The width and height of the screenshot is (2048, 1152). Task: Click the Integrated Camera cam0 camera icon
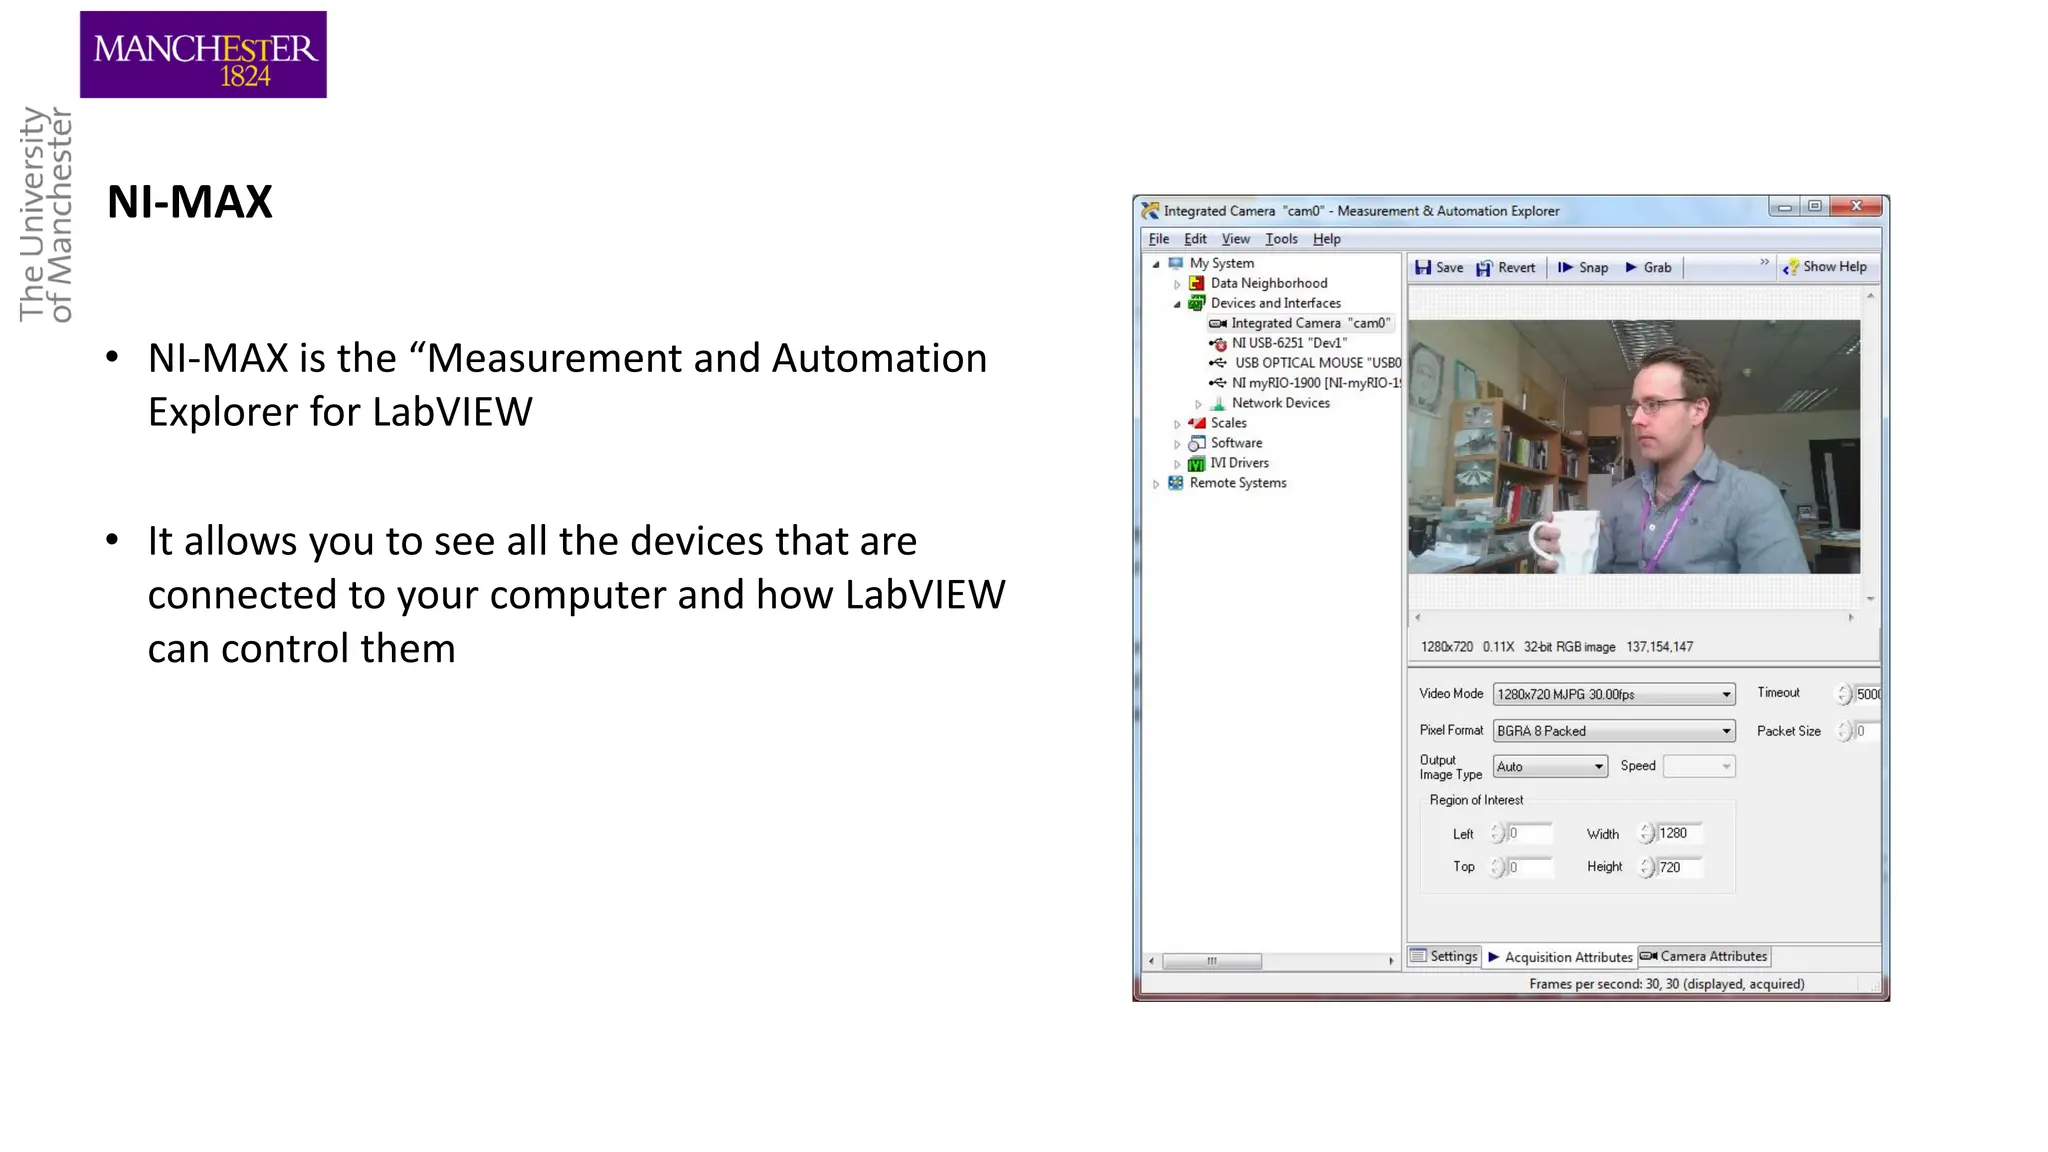(x=1217, y=323)
